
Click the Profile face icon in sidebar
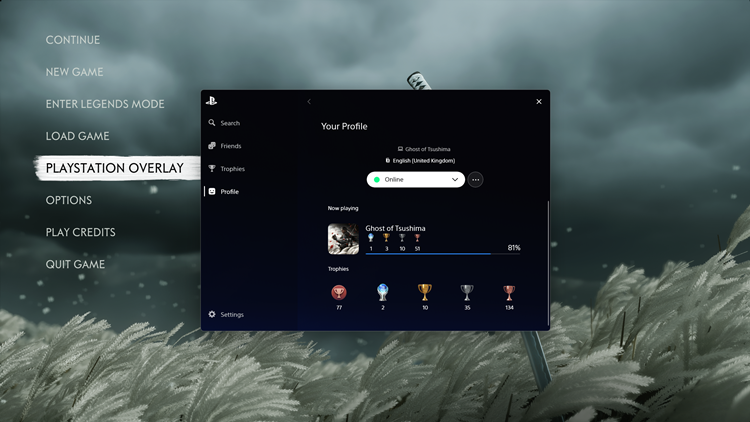point(212,191)
